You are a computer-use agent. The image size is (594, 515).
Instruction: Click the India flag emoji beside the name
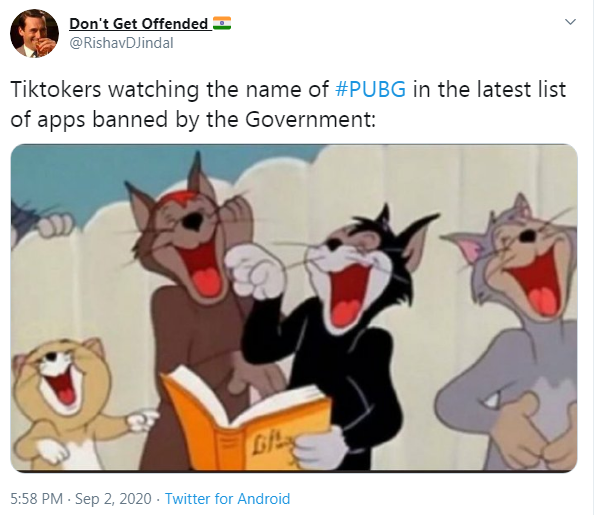pos(222,23)
